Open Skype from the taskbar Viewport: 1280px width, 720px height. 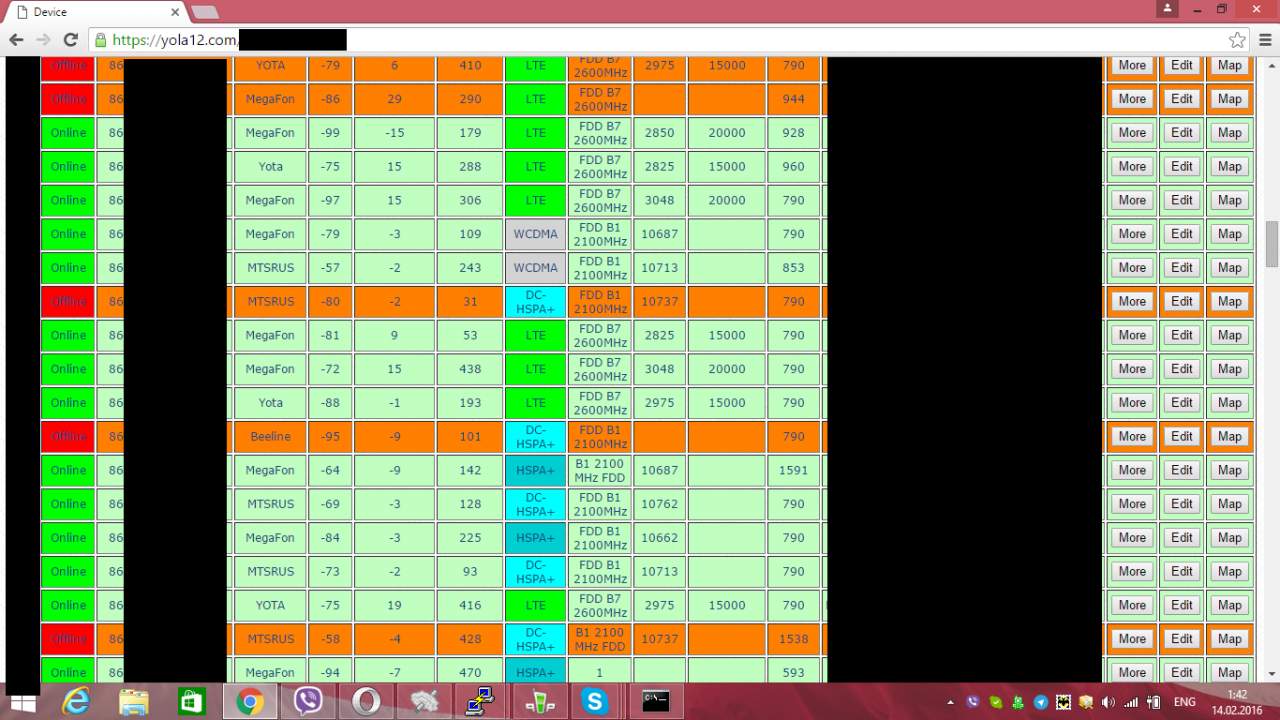click(x=595, y=702)
